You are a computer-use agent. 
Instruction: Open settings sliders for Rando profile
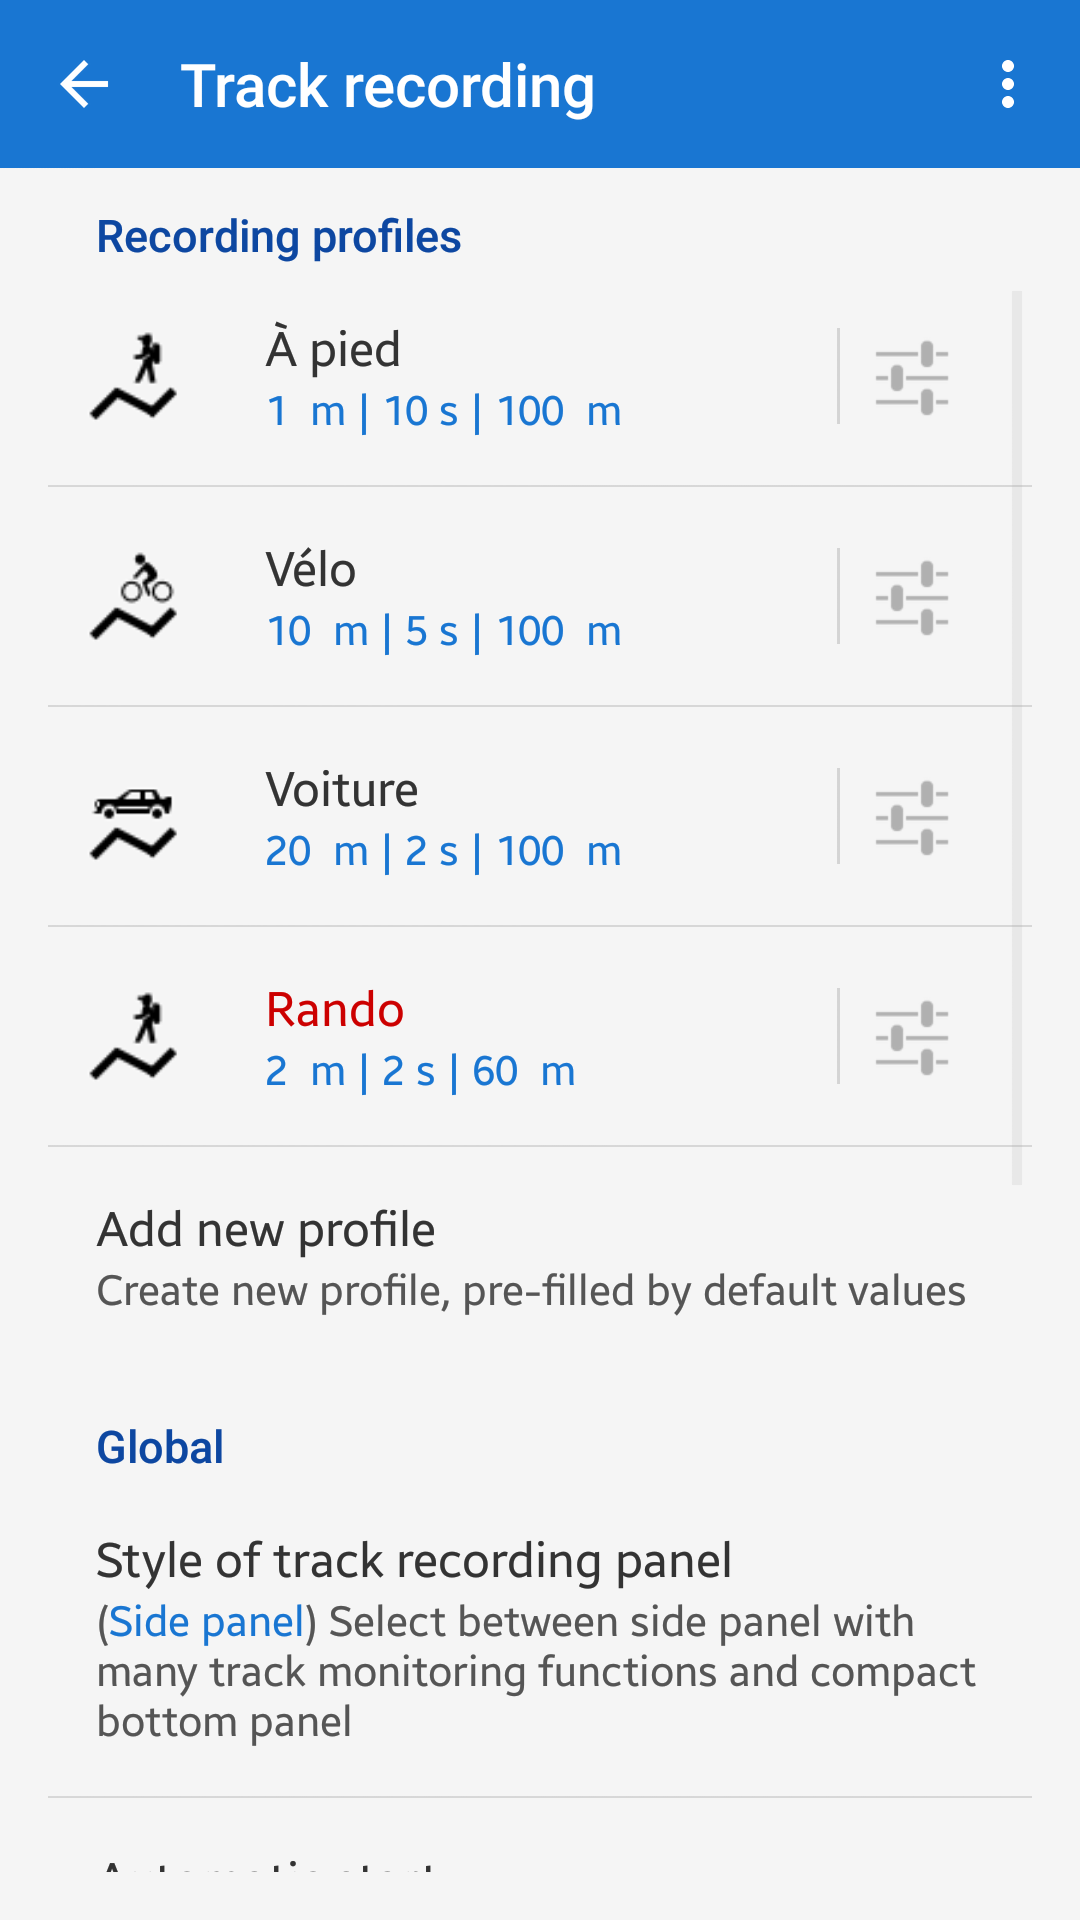[x=911, y=1037]
